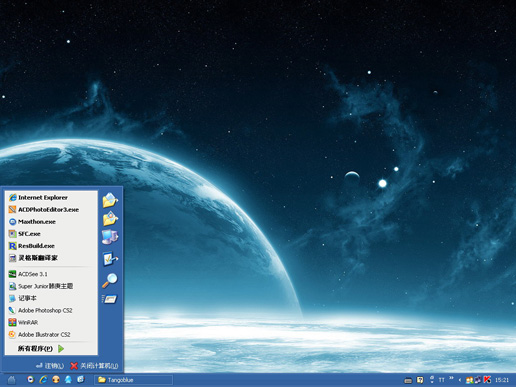Click the 15:21 system clock
This screenshot has height=387, width=516.
502,380
